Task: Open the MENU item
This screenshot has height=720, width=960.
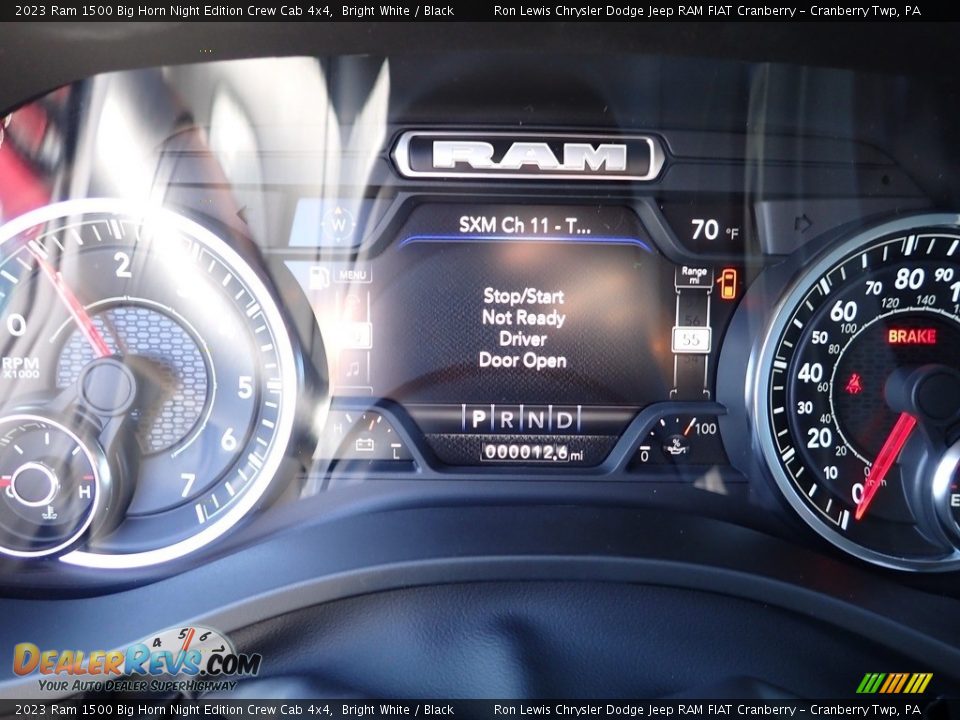Action: pyautogui.click(x=353, y=275)
